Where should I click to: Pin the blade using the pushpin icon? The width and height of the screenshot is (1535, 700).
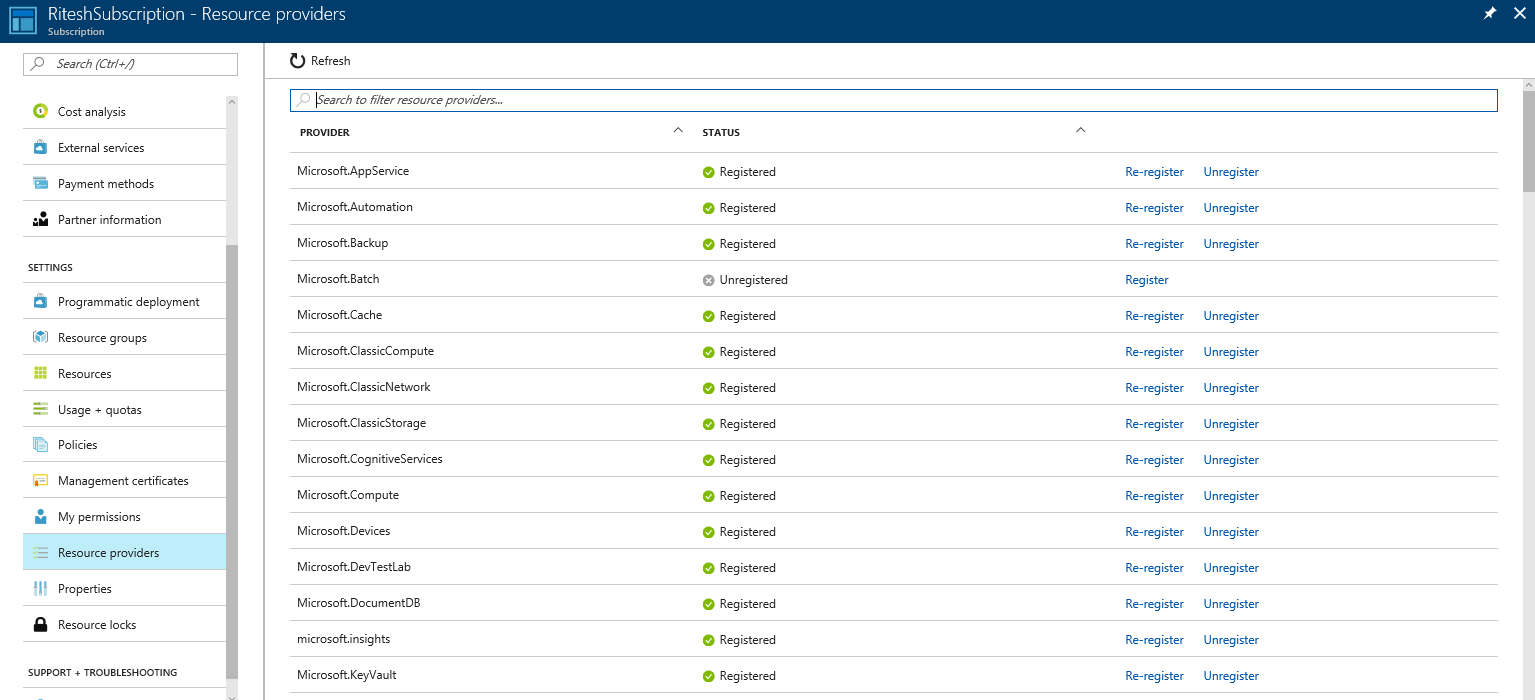1490,14
